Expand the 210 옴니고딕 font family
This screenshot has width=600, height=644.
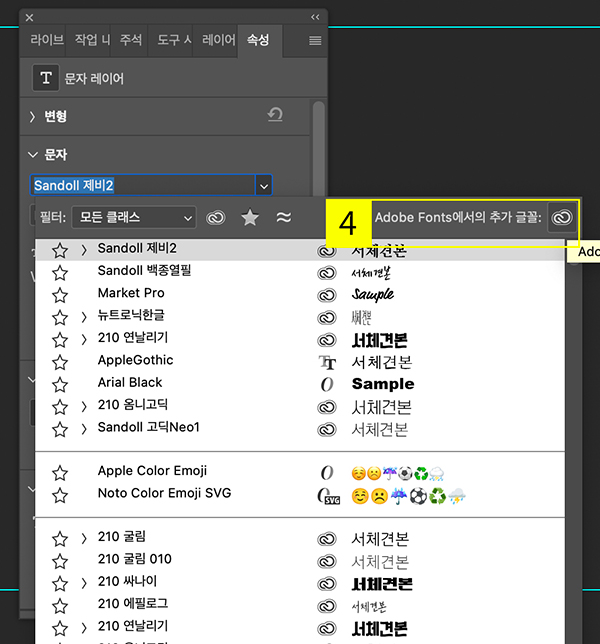pyautogui.click(x=84, y=407)
